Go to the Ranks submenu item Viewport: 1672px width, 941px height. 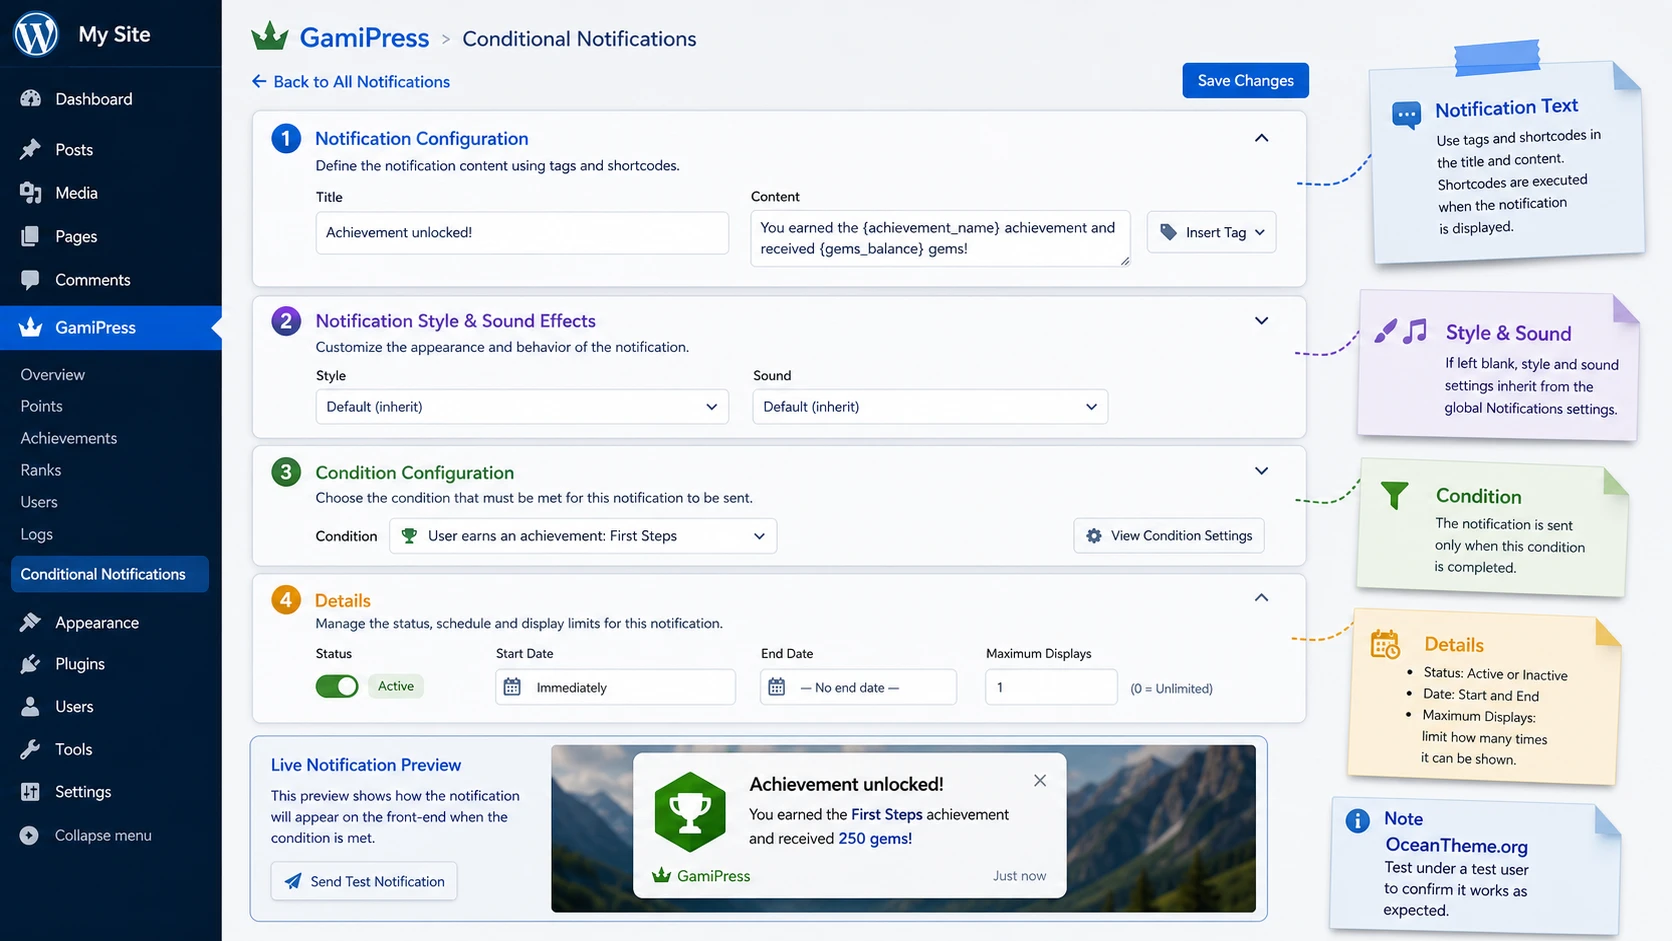[41, 470]
